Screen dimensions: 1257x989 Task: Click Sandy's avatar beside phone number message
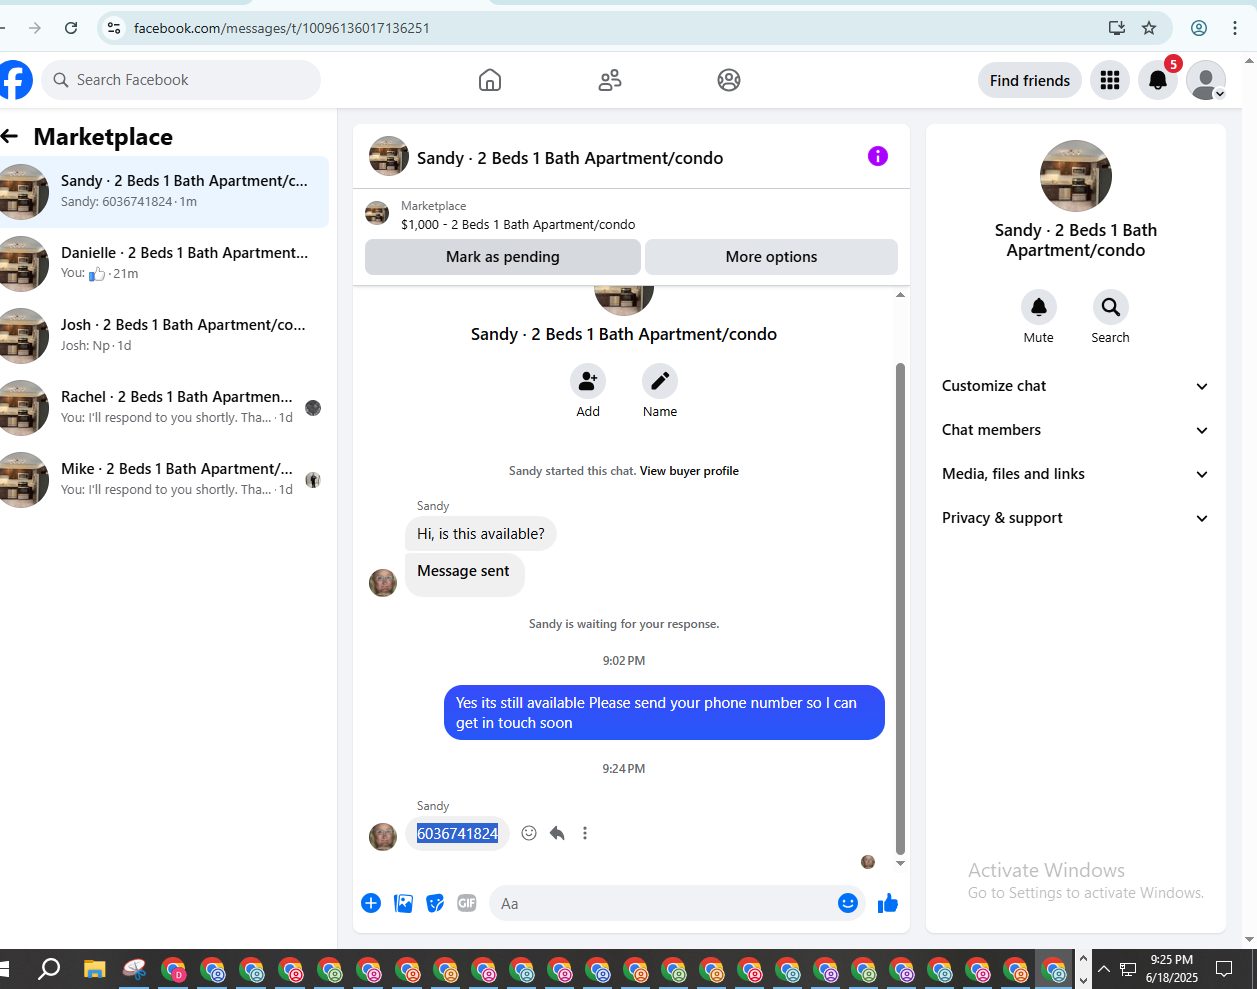383,837
